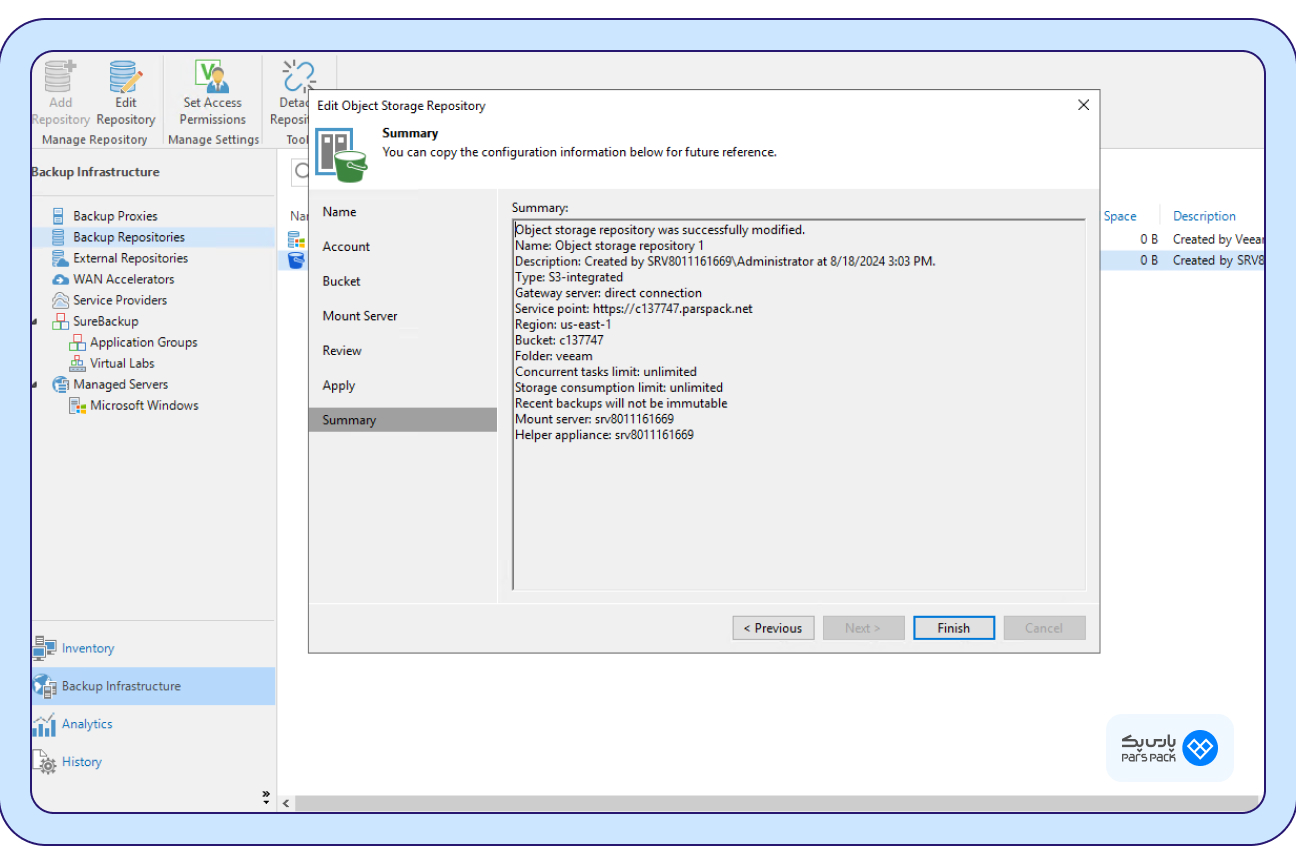
Task: Click the Detach Repository ribbon icon
Action: pyautogui.click(x=298, y=75)
